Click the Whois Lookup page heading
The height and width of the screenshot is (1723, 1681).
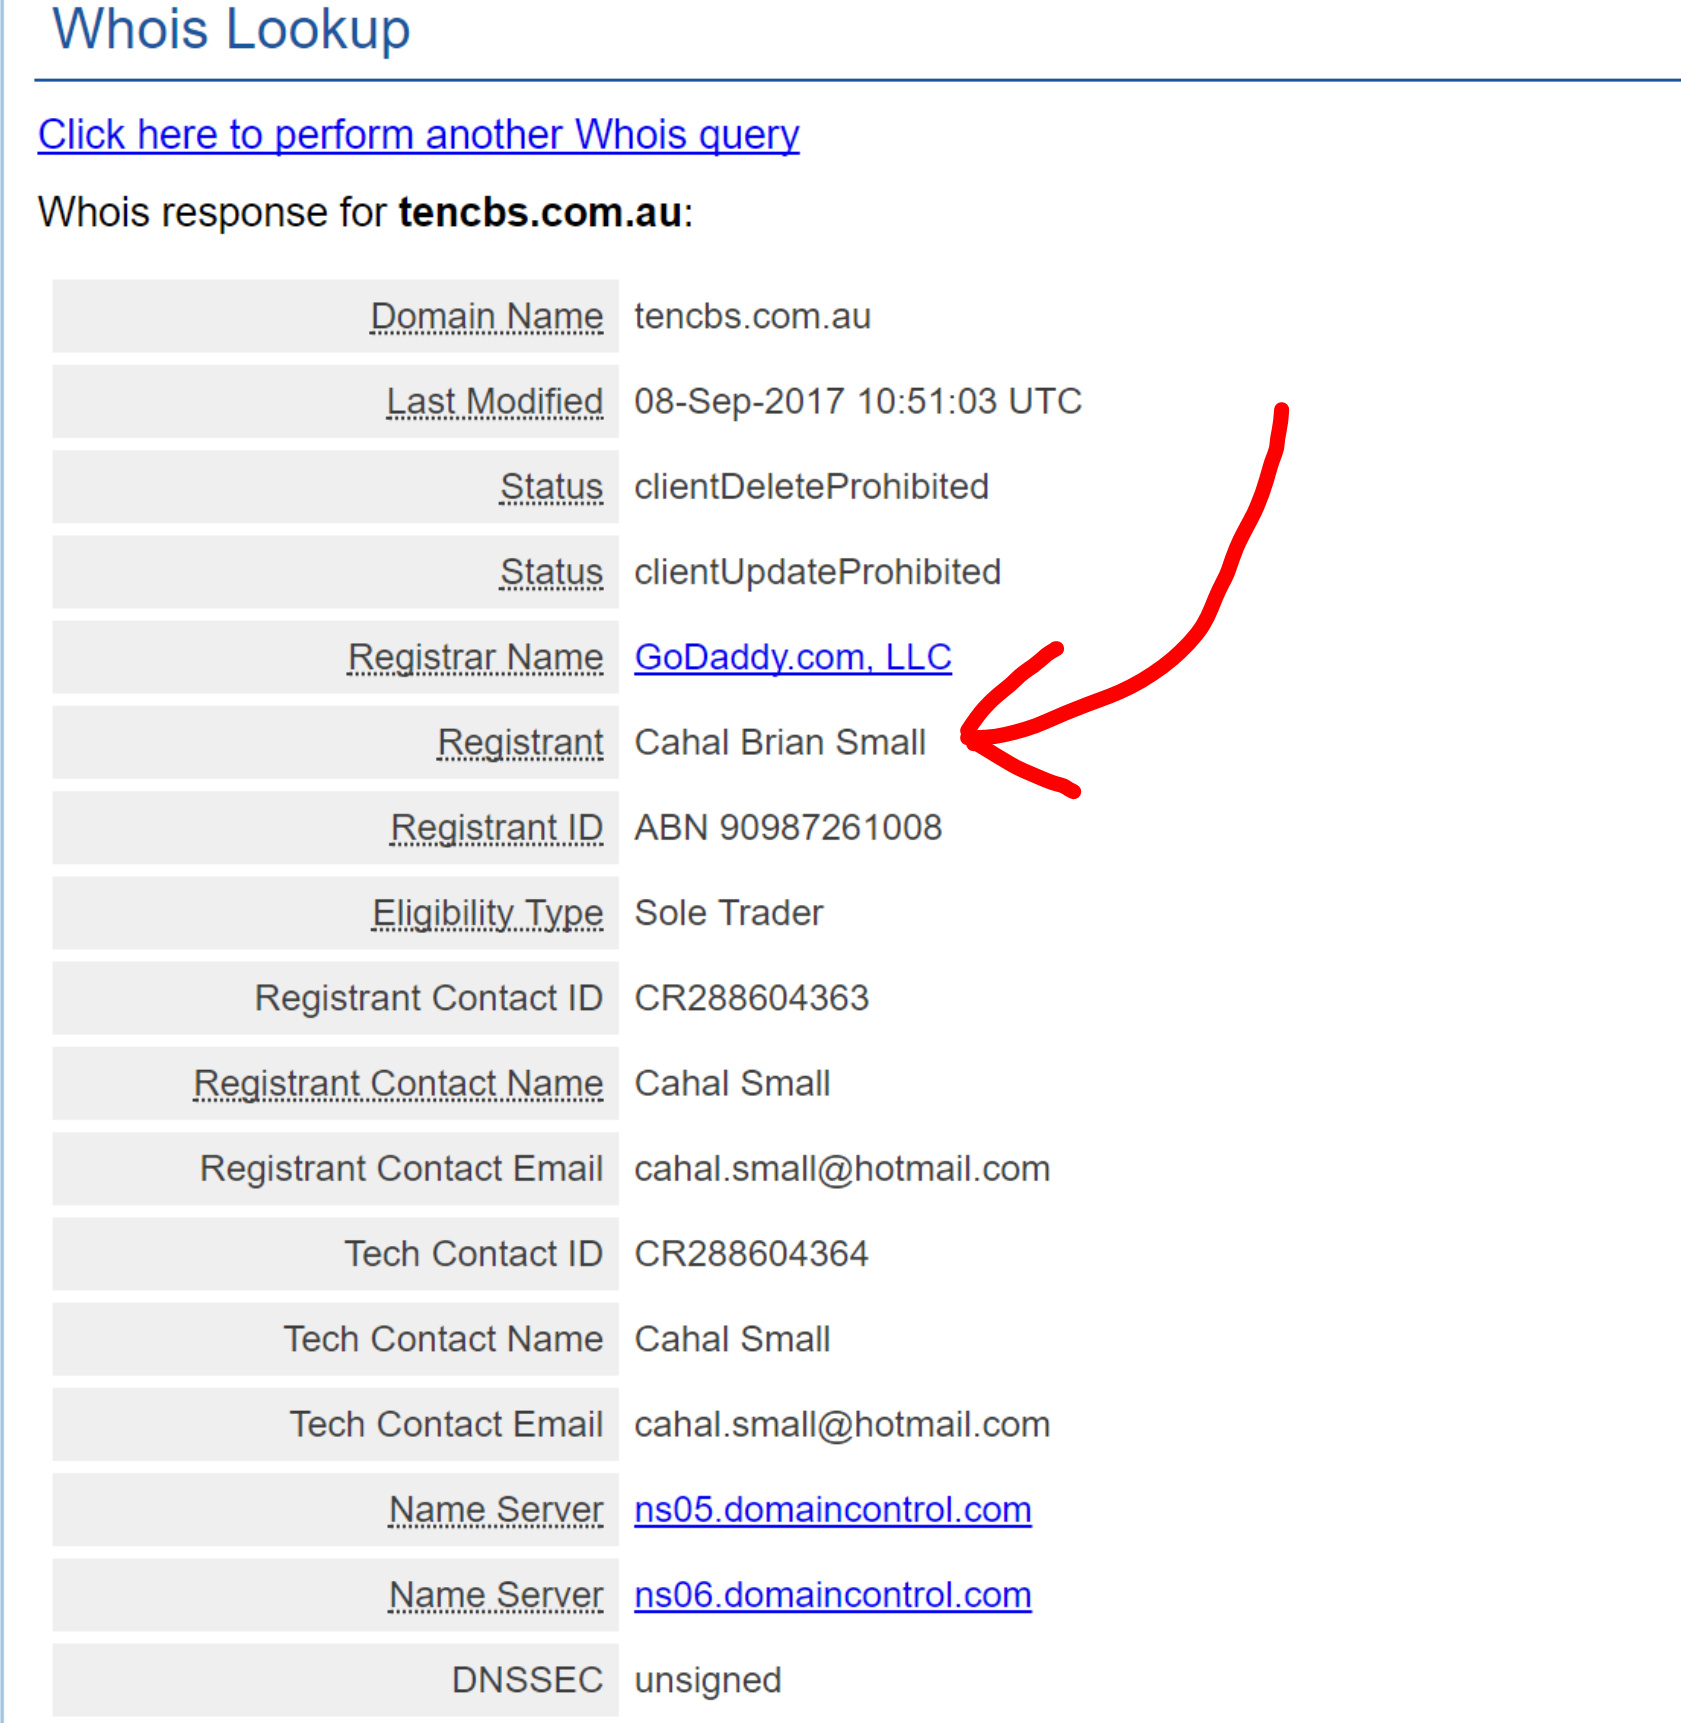pos(231,28)
